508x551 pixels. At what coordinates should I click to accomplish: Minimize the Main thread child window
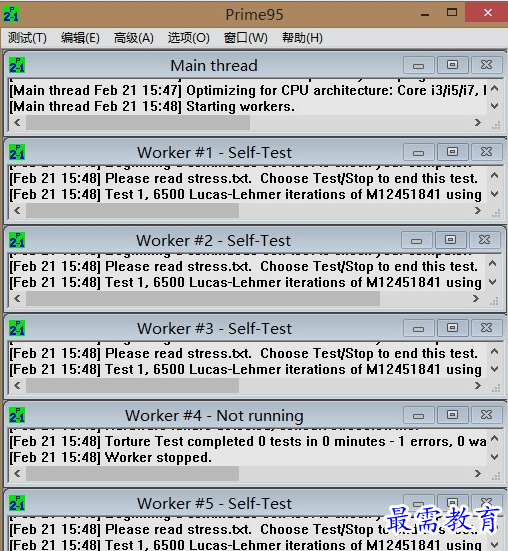418,65
